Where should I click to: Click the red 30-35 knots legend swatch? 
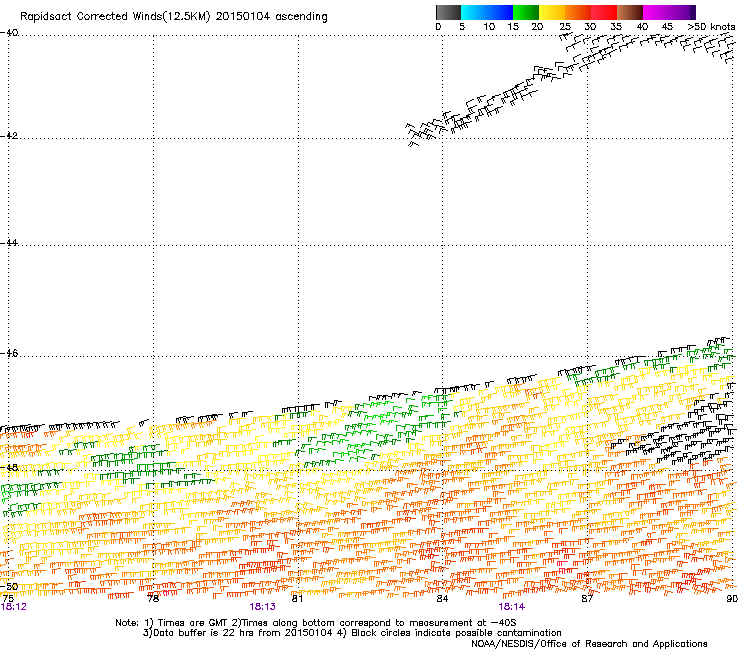click(604, 12)
